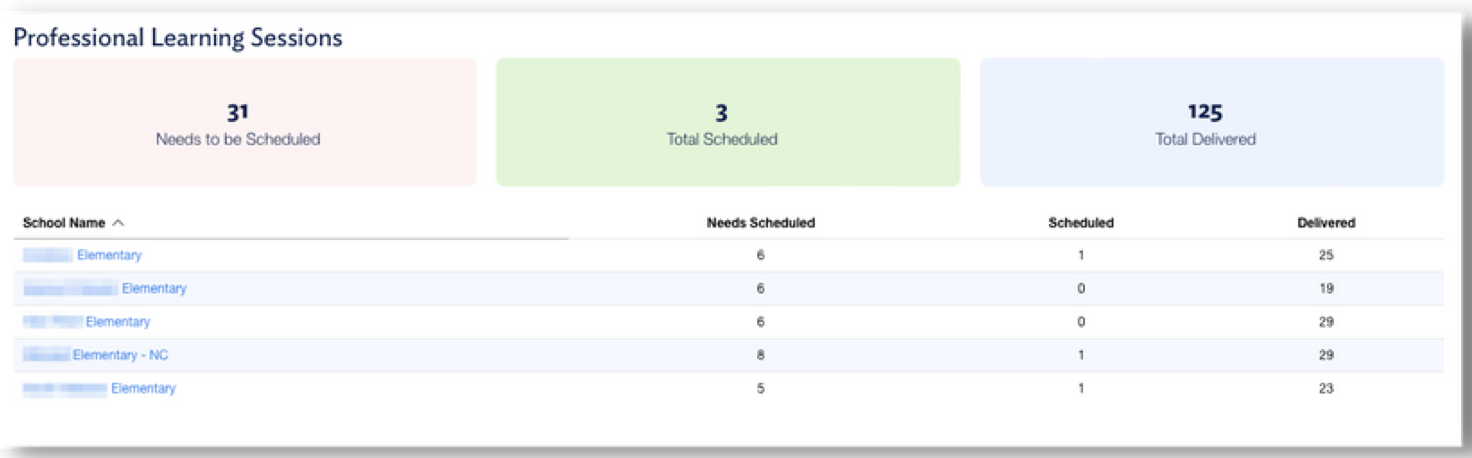Image resolution: width=1472 pixels, height=458 pixels.
Task: Sort by the School Name column header
Action: click(x=64, y=223)
